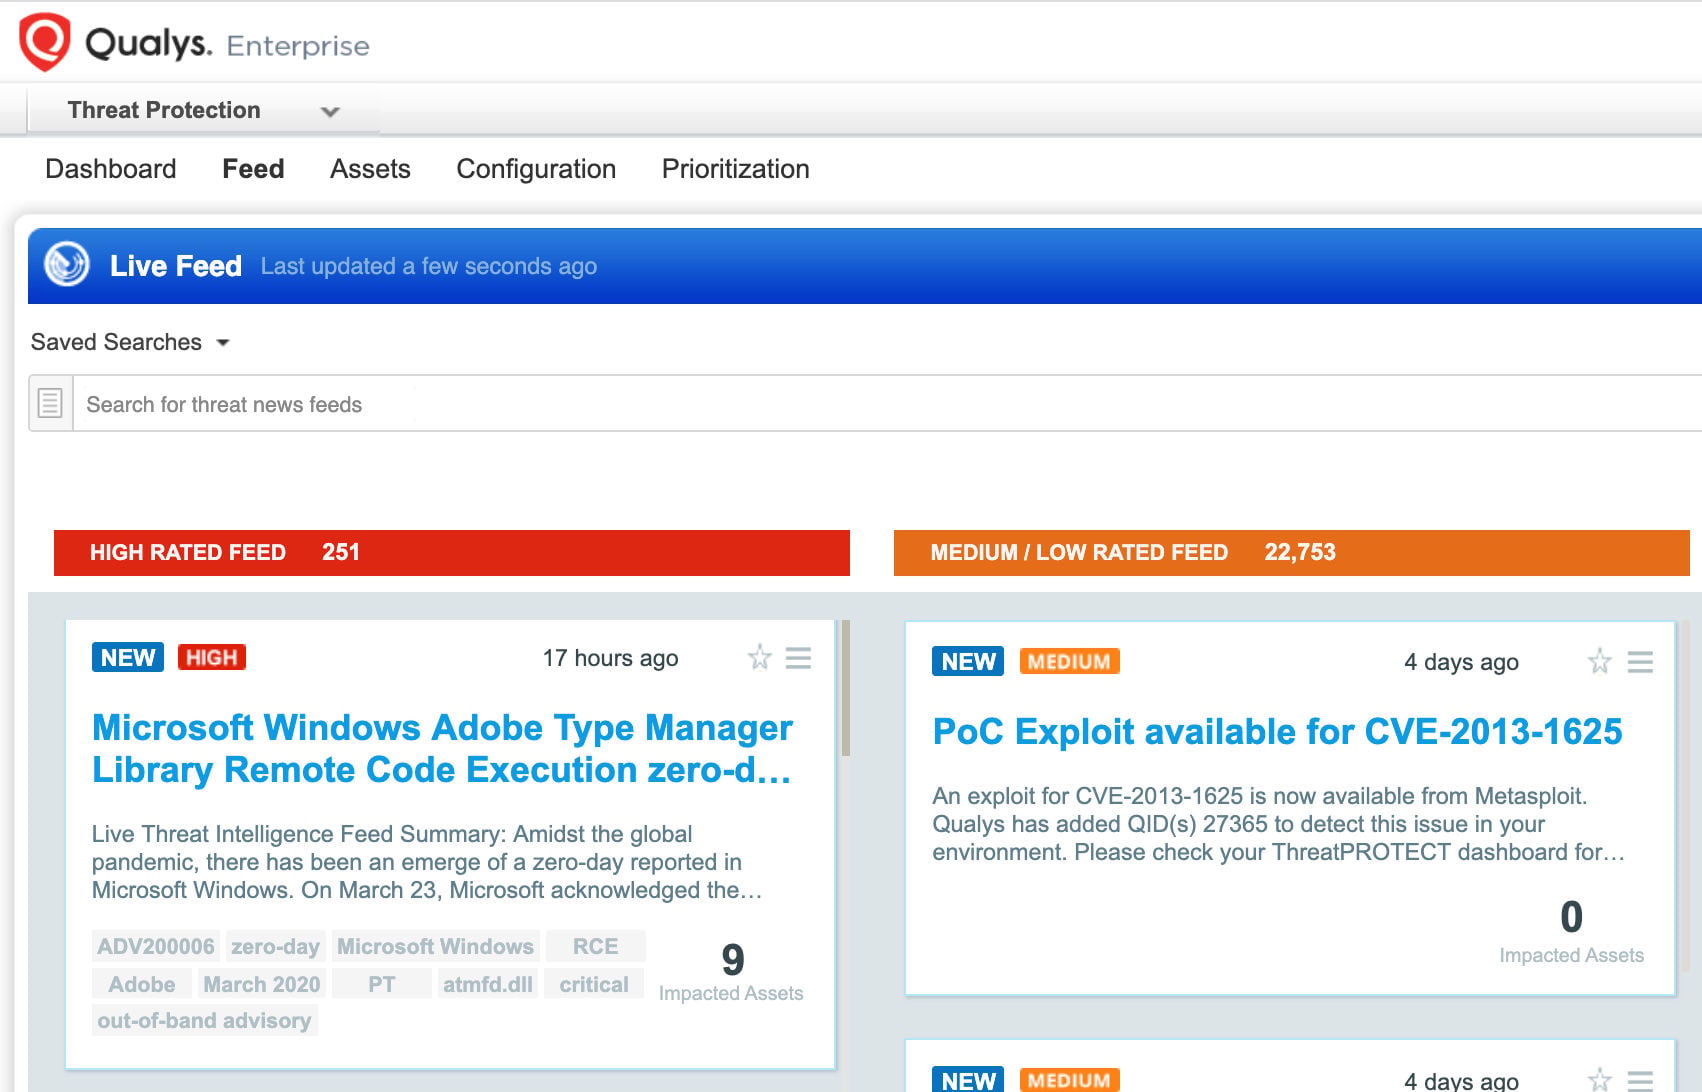Expand the Saved Searches dropdown
1702x1092 pixels.
click(x=130, y=342)
